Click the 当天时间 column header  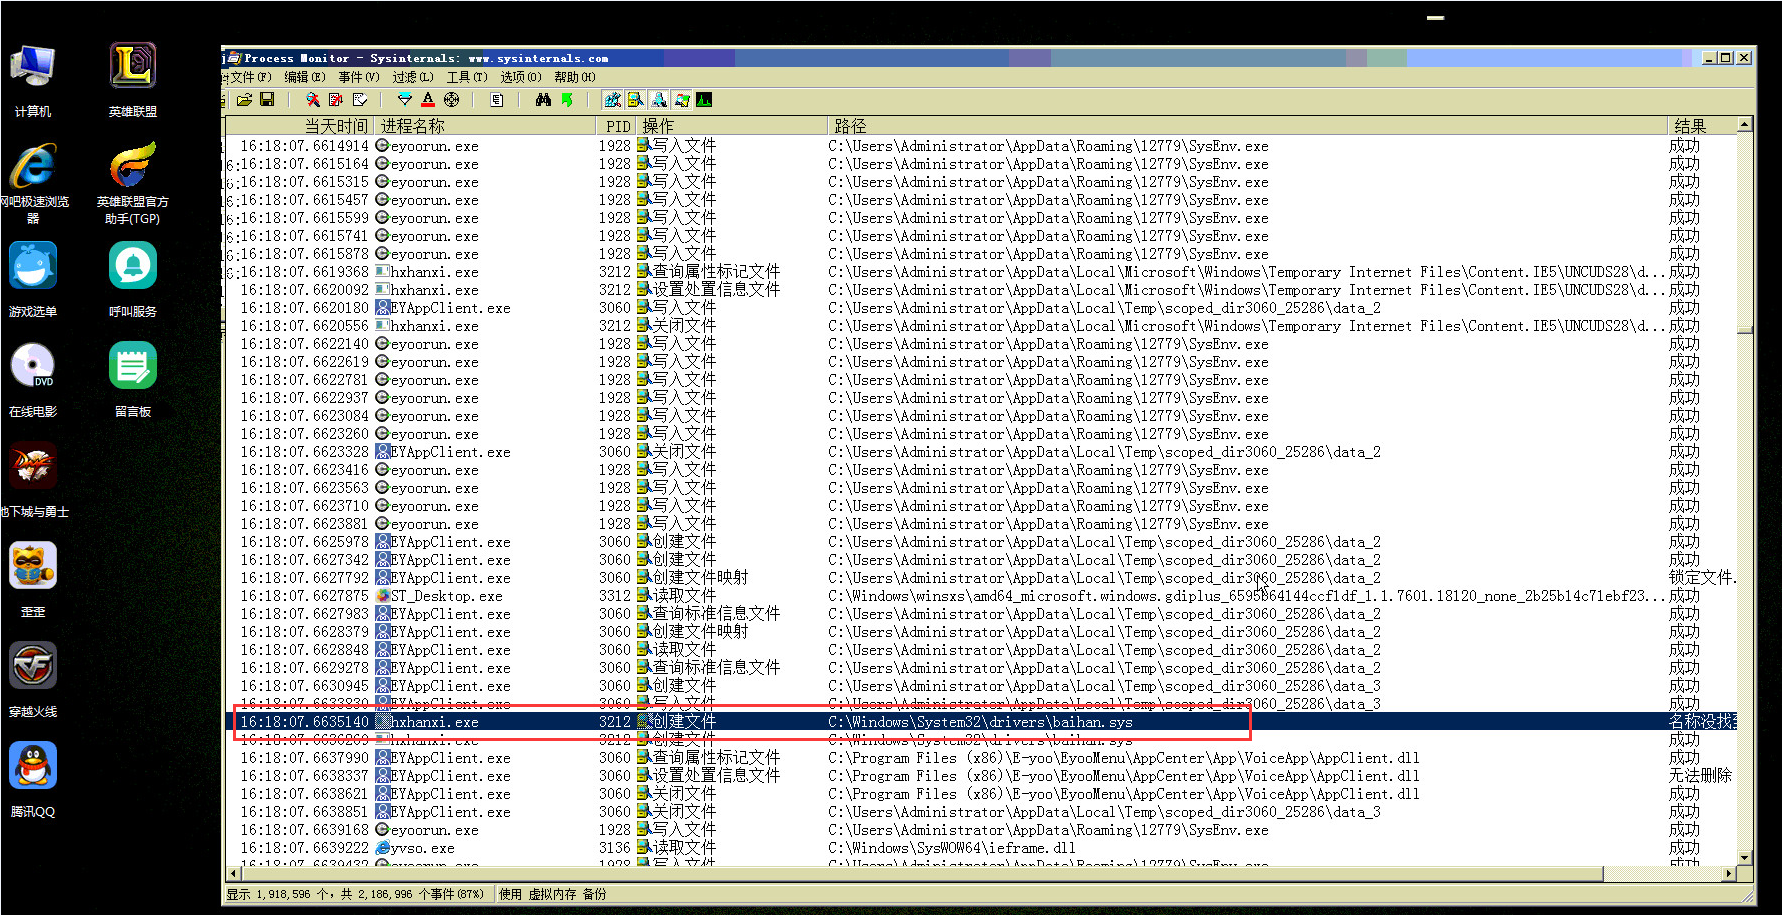coord(300,126)
